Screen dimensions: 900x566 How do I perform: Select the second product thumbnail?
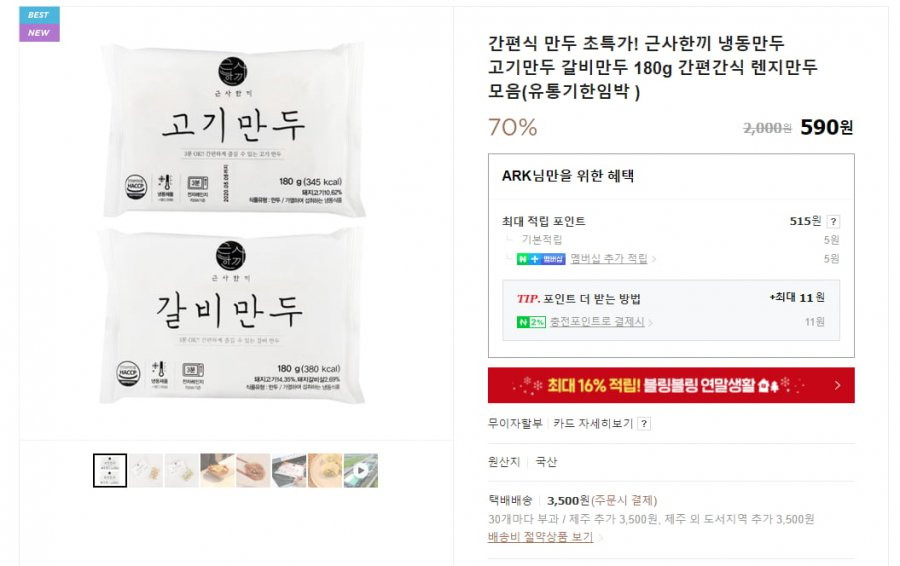146,471
